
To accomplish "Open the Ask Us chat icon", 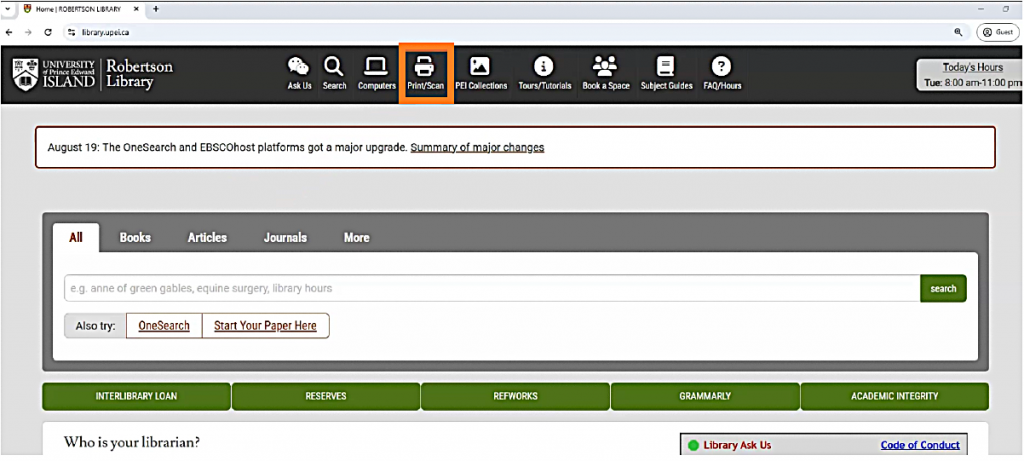I will (299, 68).
